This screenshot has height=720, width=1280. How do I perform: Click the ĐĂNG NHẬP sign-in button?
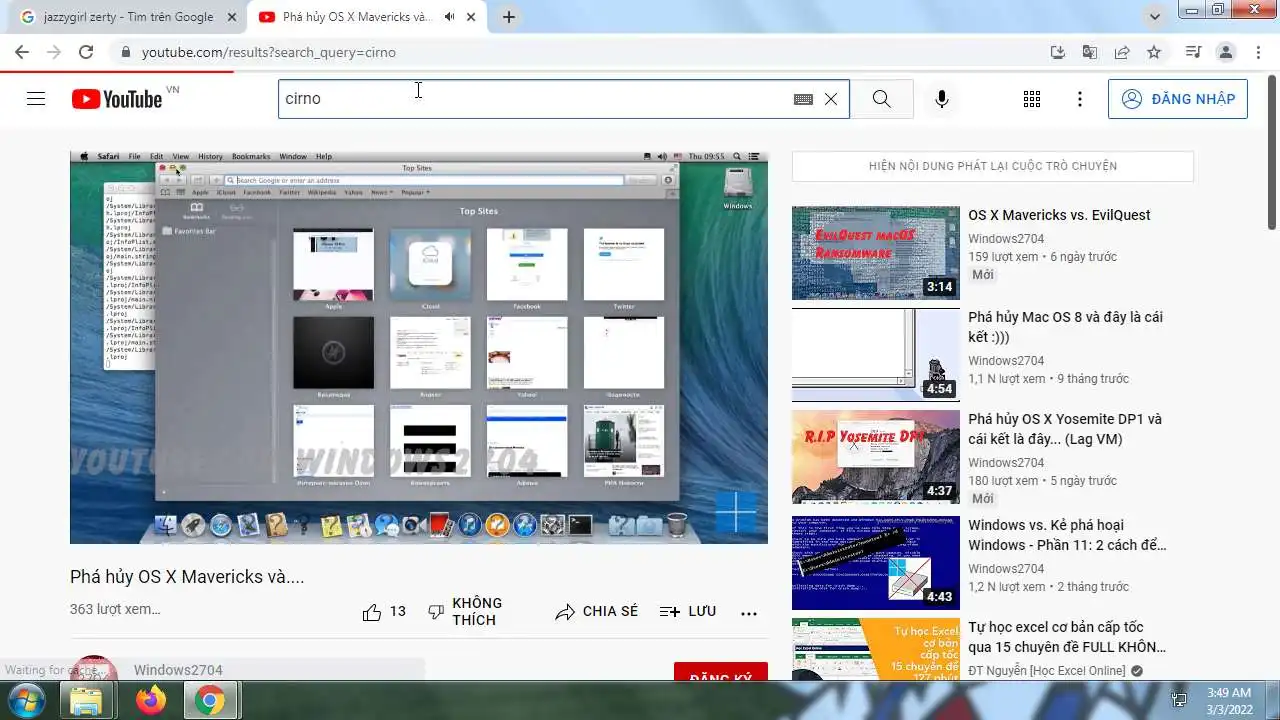click(x=1178, y=99)
